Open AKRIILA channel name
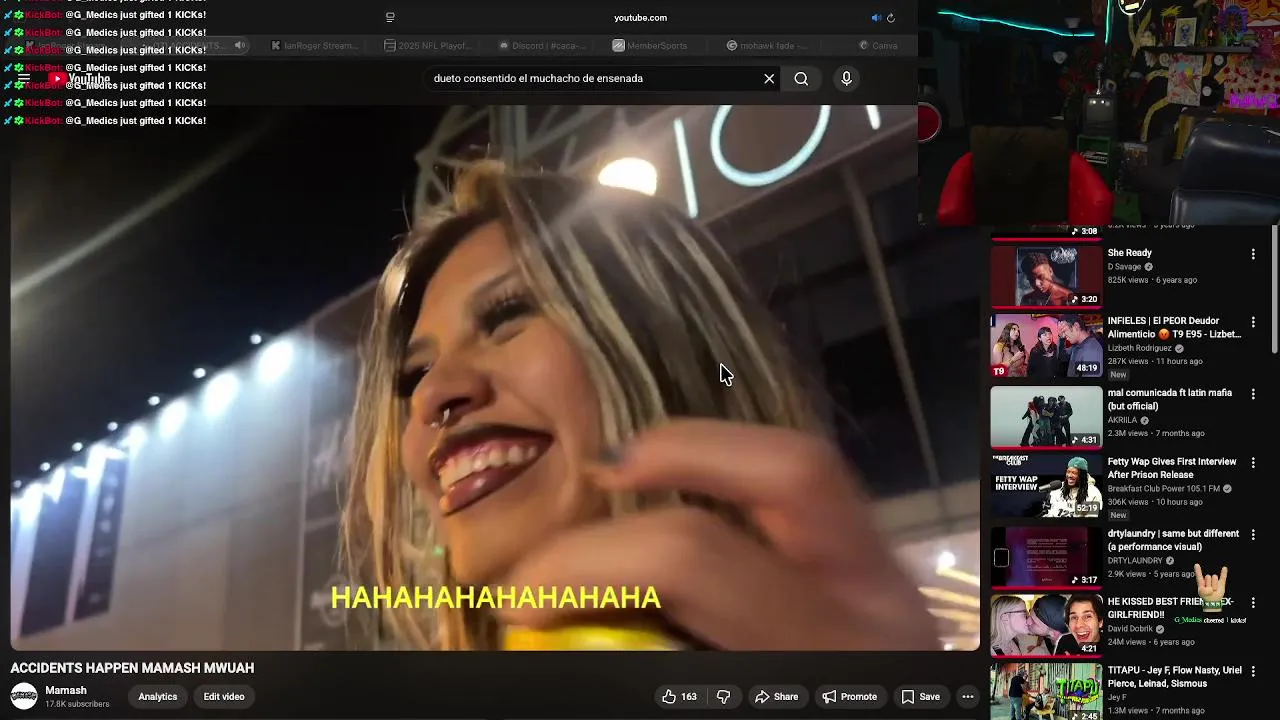 coord(1123,420)
